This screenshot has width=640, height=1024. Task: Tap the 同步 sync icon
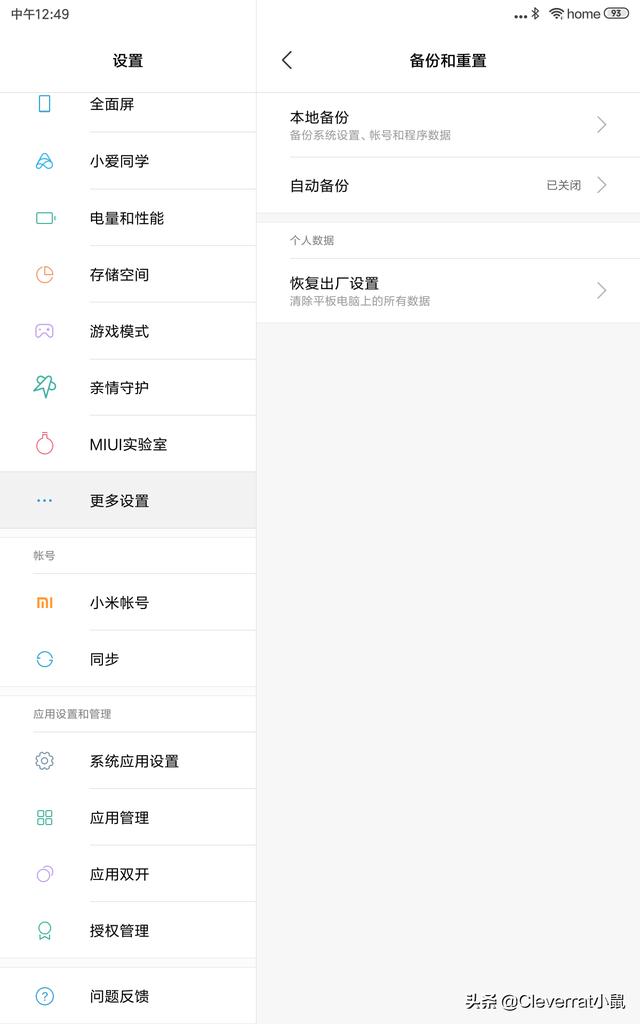tap(44, 659)
